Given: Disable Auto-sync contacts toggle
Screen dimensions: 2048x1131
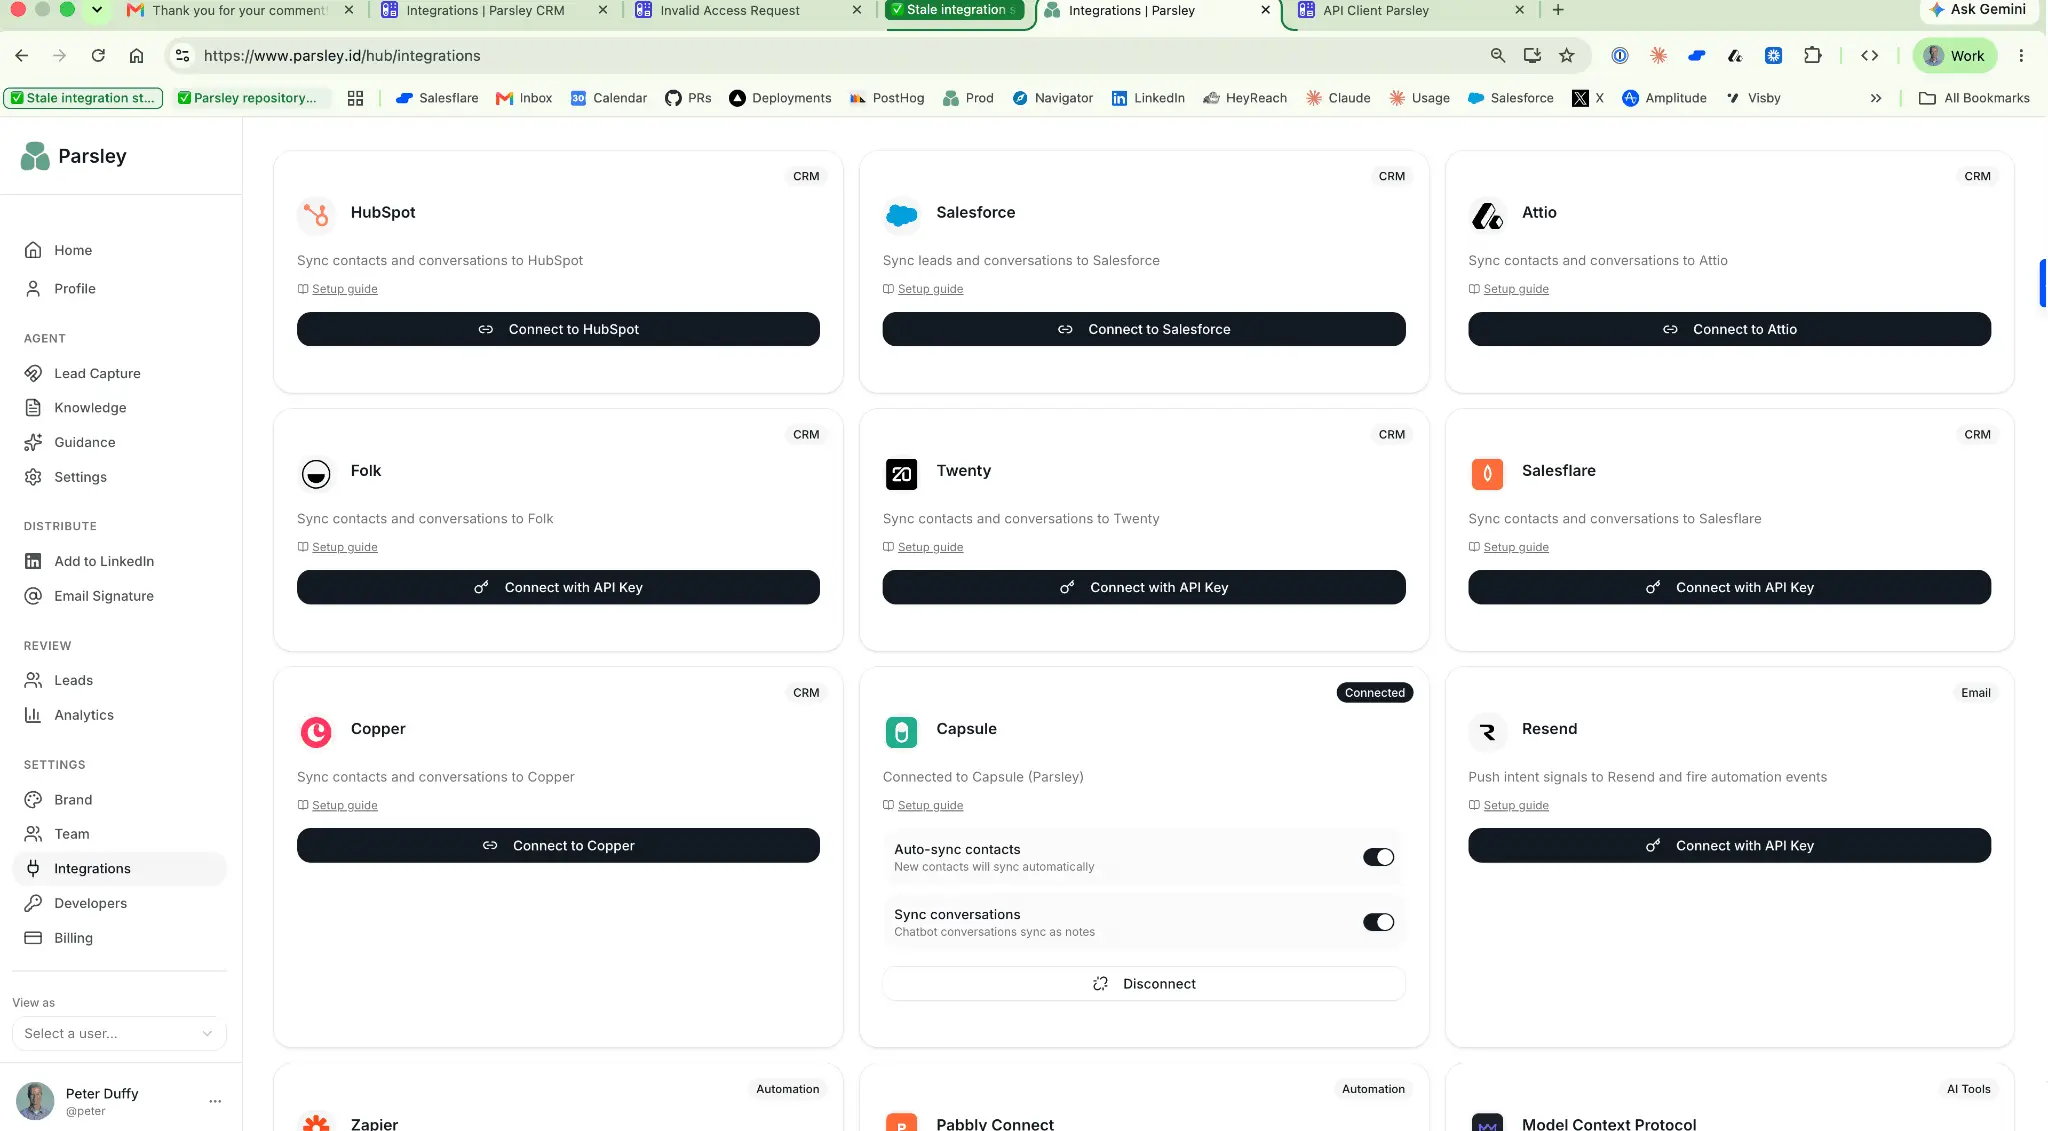Looking at the screenshot, I should click(x=1378, y=857).
